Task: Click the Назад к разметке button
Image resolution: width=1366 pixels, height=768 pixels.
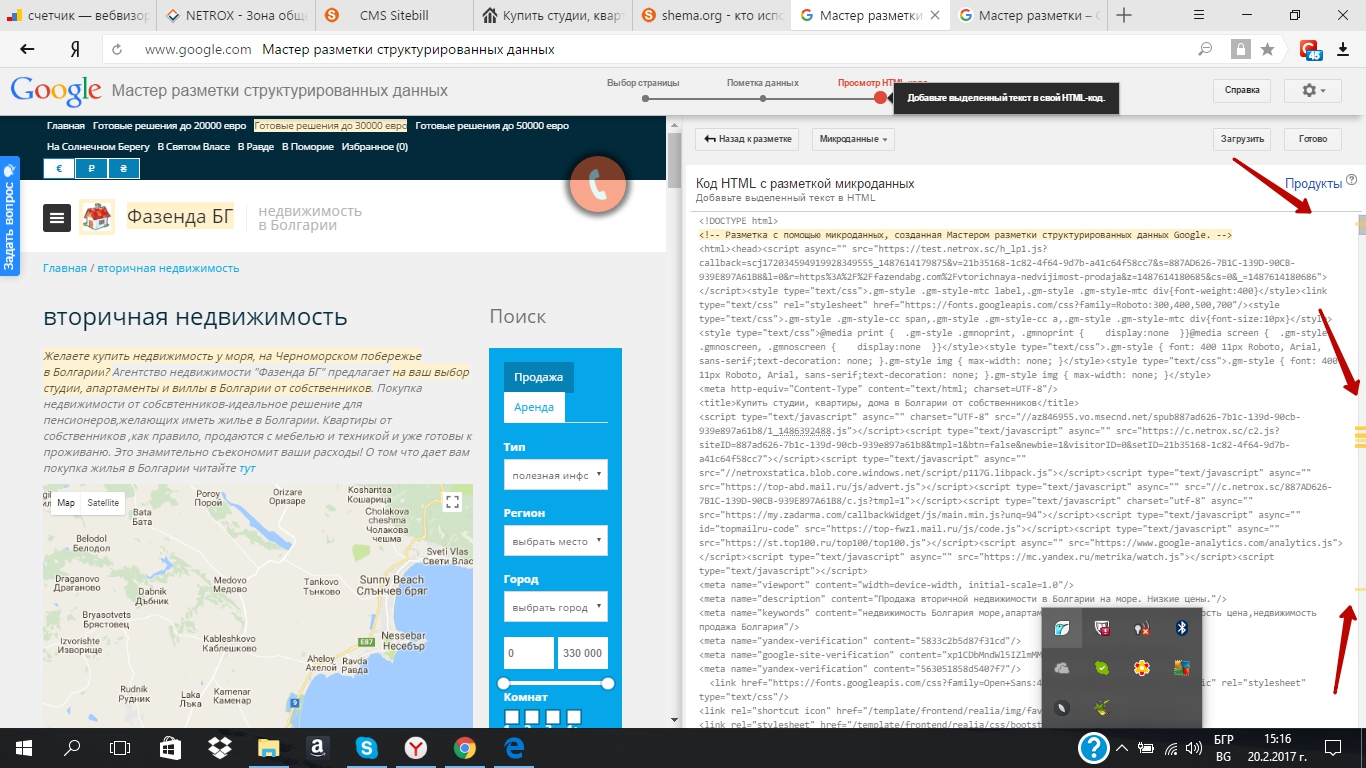Action: click(747, 139)
